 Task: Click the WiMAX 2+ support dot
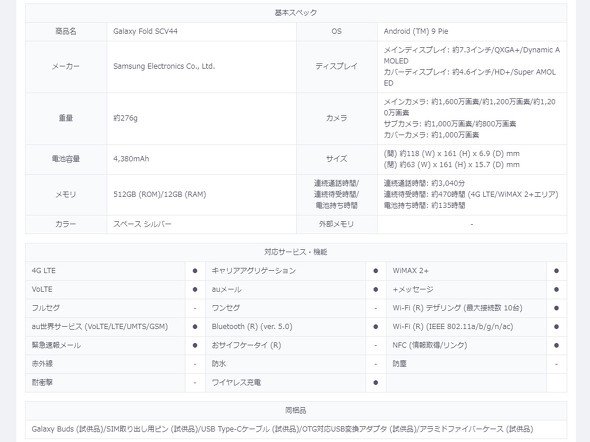pyautogui.click(x=556, y=271)
